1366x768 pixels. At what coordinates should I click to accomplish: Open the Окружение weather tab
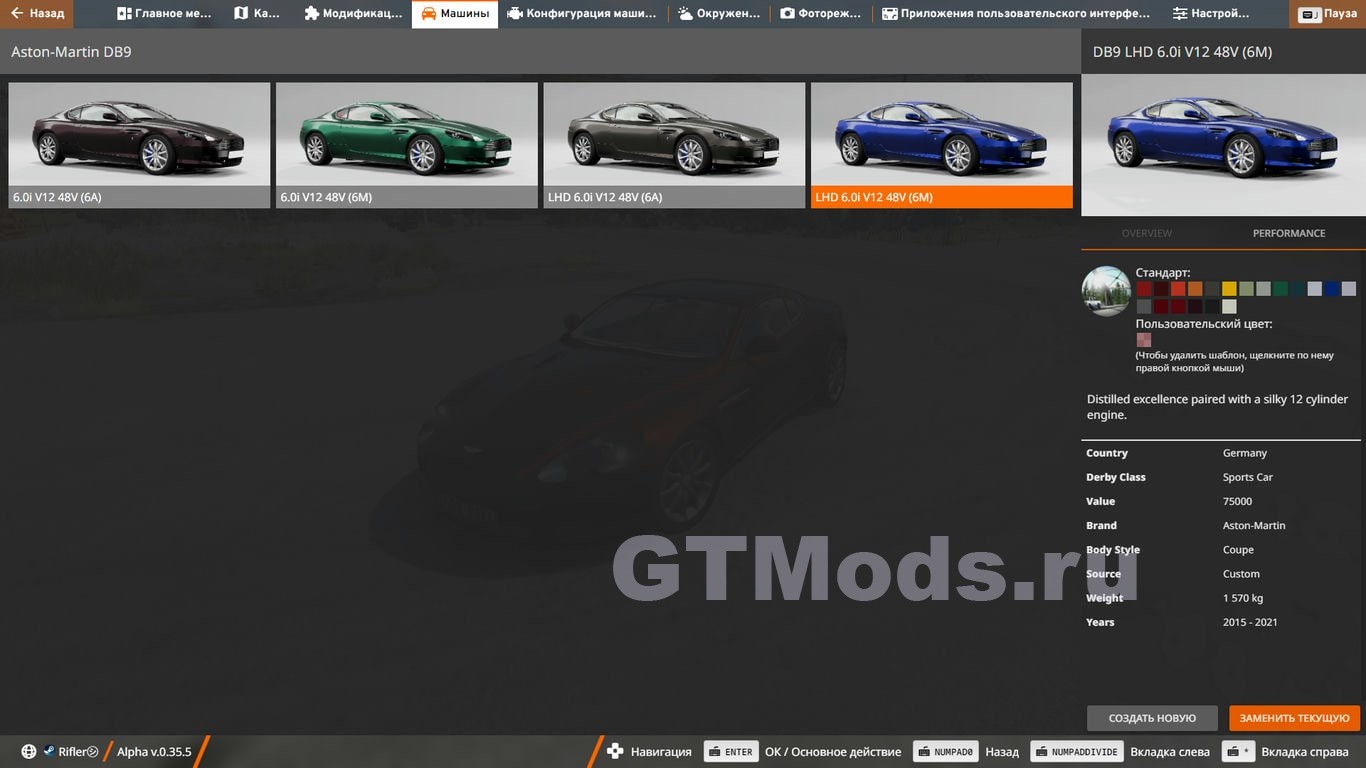[x=719, y=14]
